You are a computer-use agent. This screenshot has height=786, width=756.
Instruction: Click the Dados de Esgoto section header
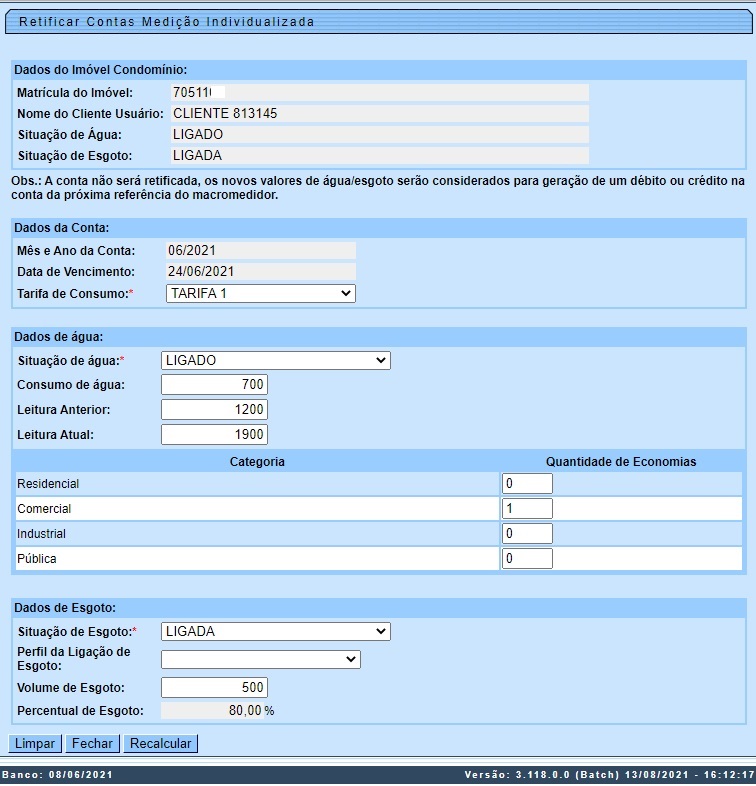65,608
